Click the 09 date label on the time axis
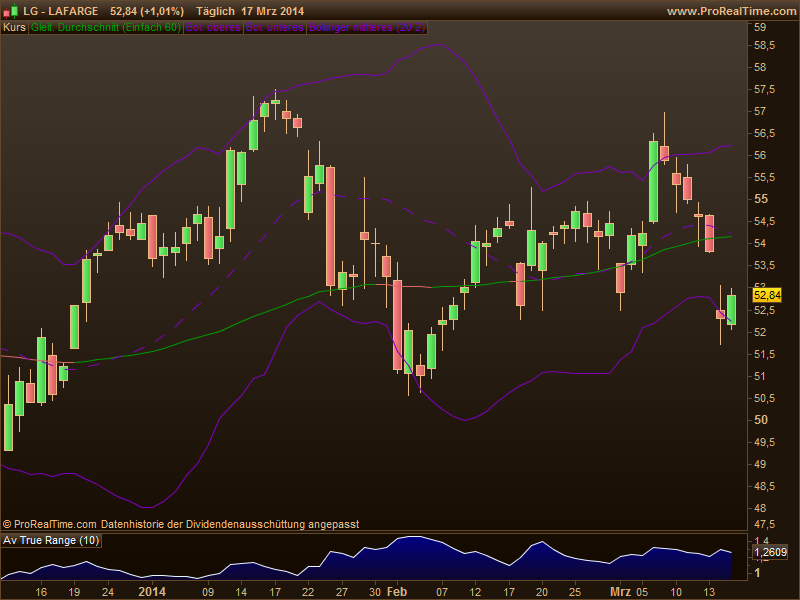This screenshot has height=600, width=800. (x=208, y=592)
